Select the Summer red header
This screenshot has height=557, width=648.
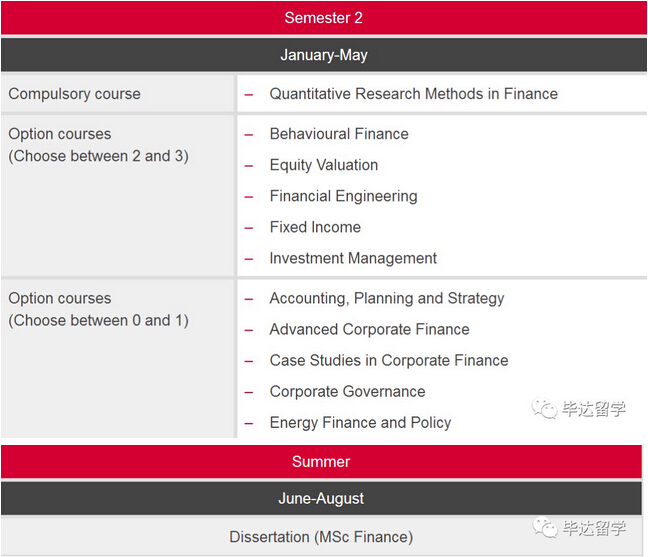point(321,462)
